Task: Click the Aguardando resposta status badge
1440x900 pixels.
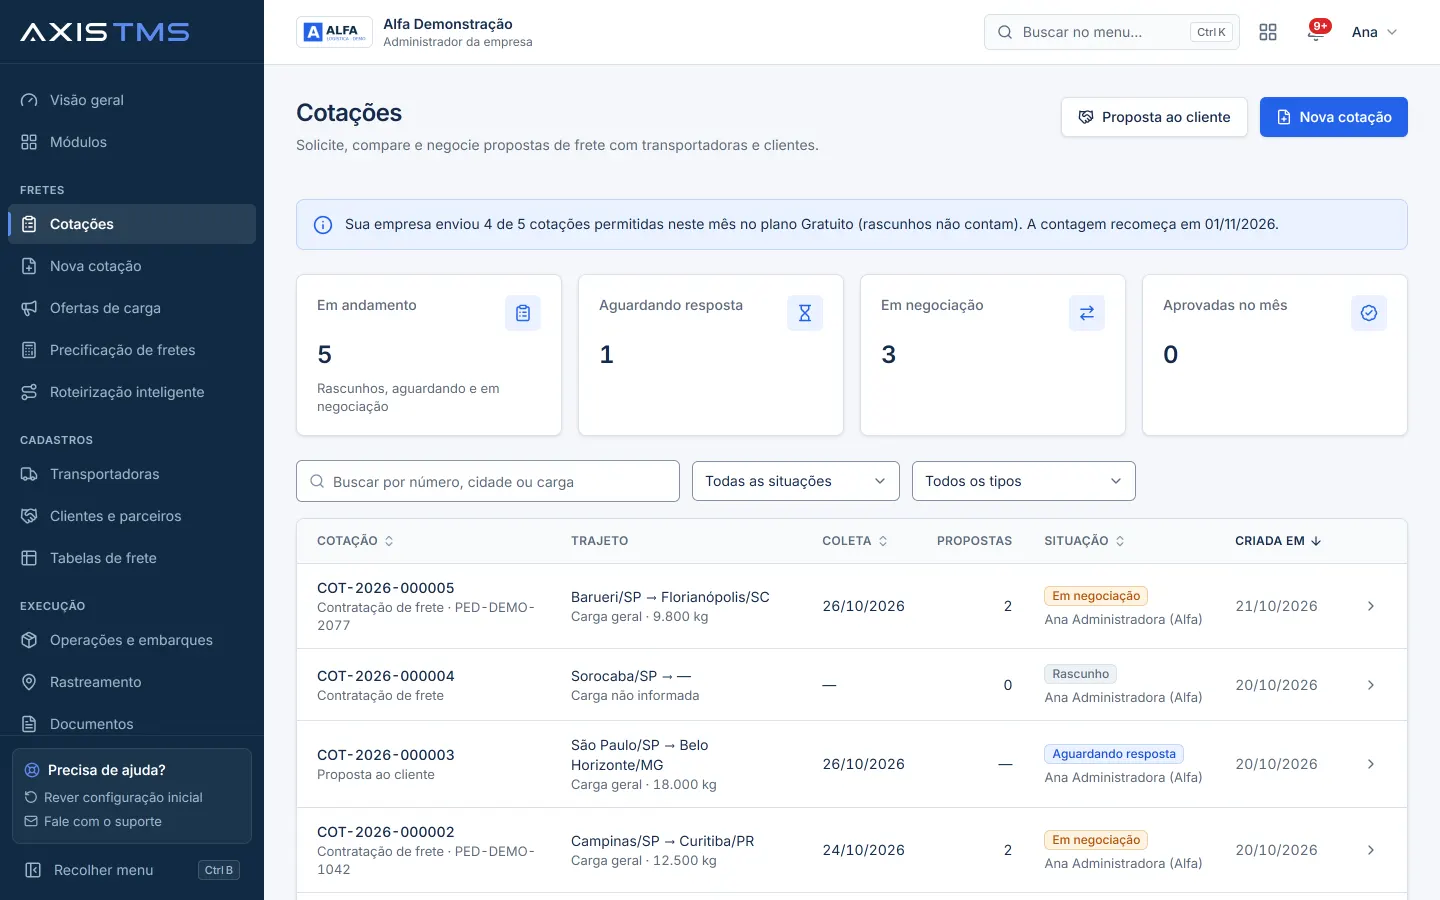Action: coord(1114,754)
